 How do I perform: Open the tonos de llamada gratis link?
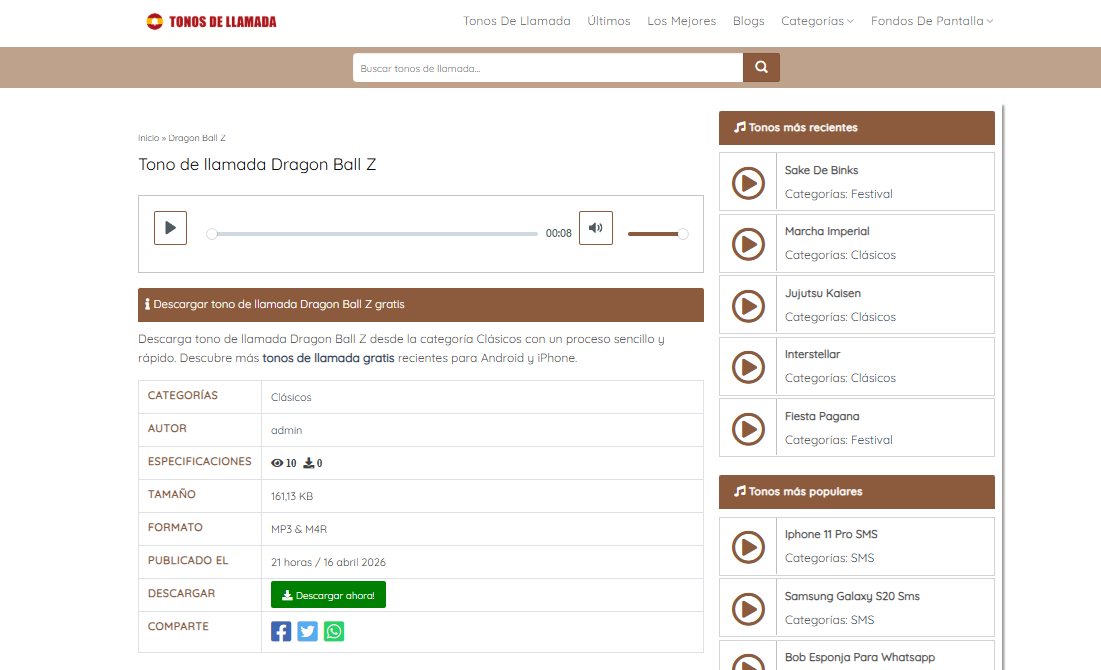(x=329, y=358)
